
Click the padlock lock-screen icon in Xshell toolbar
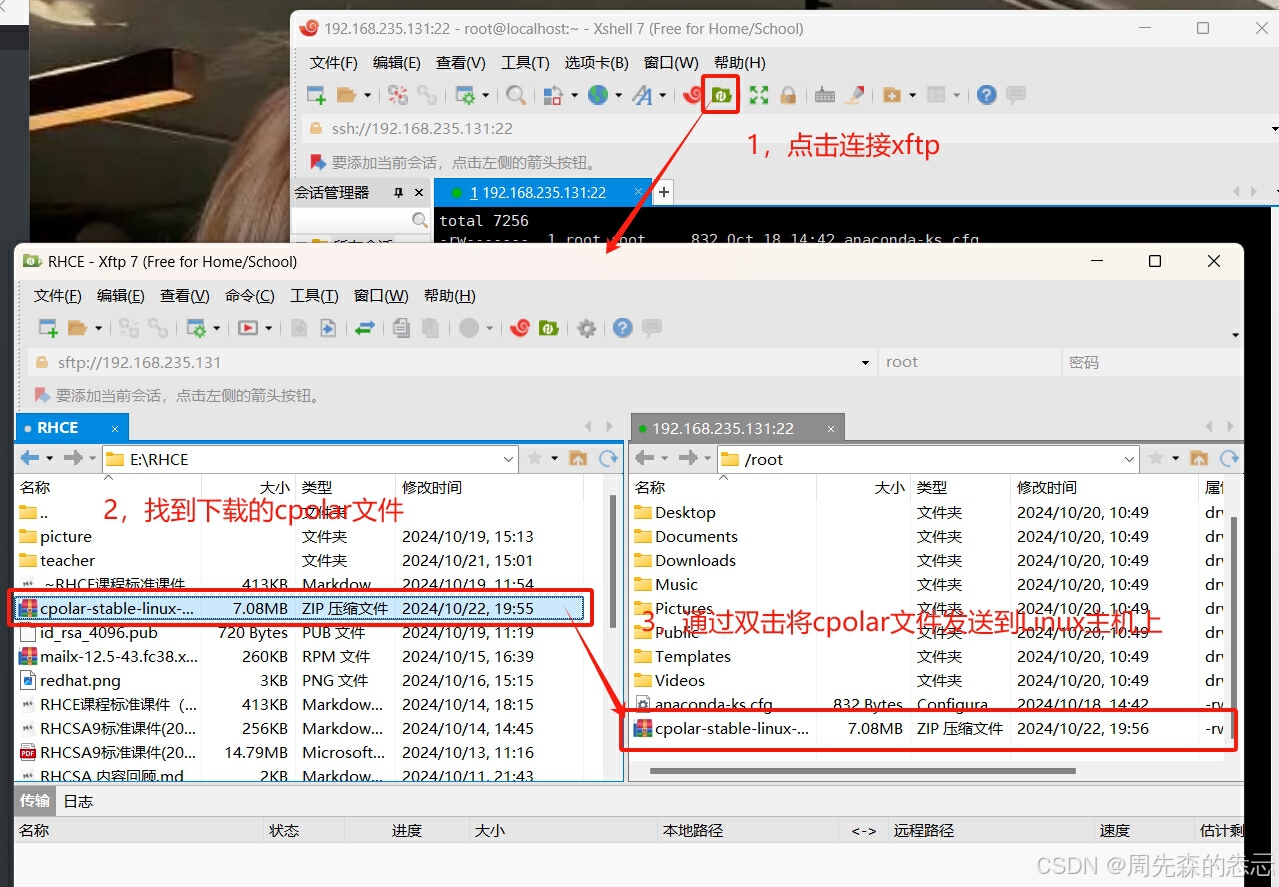[x=788, y=95]
